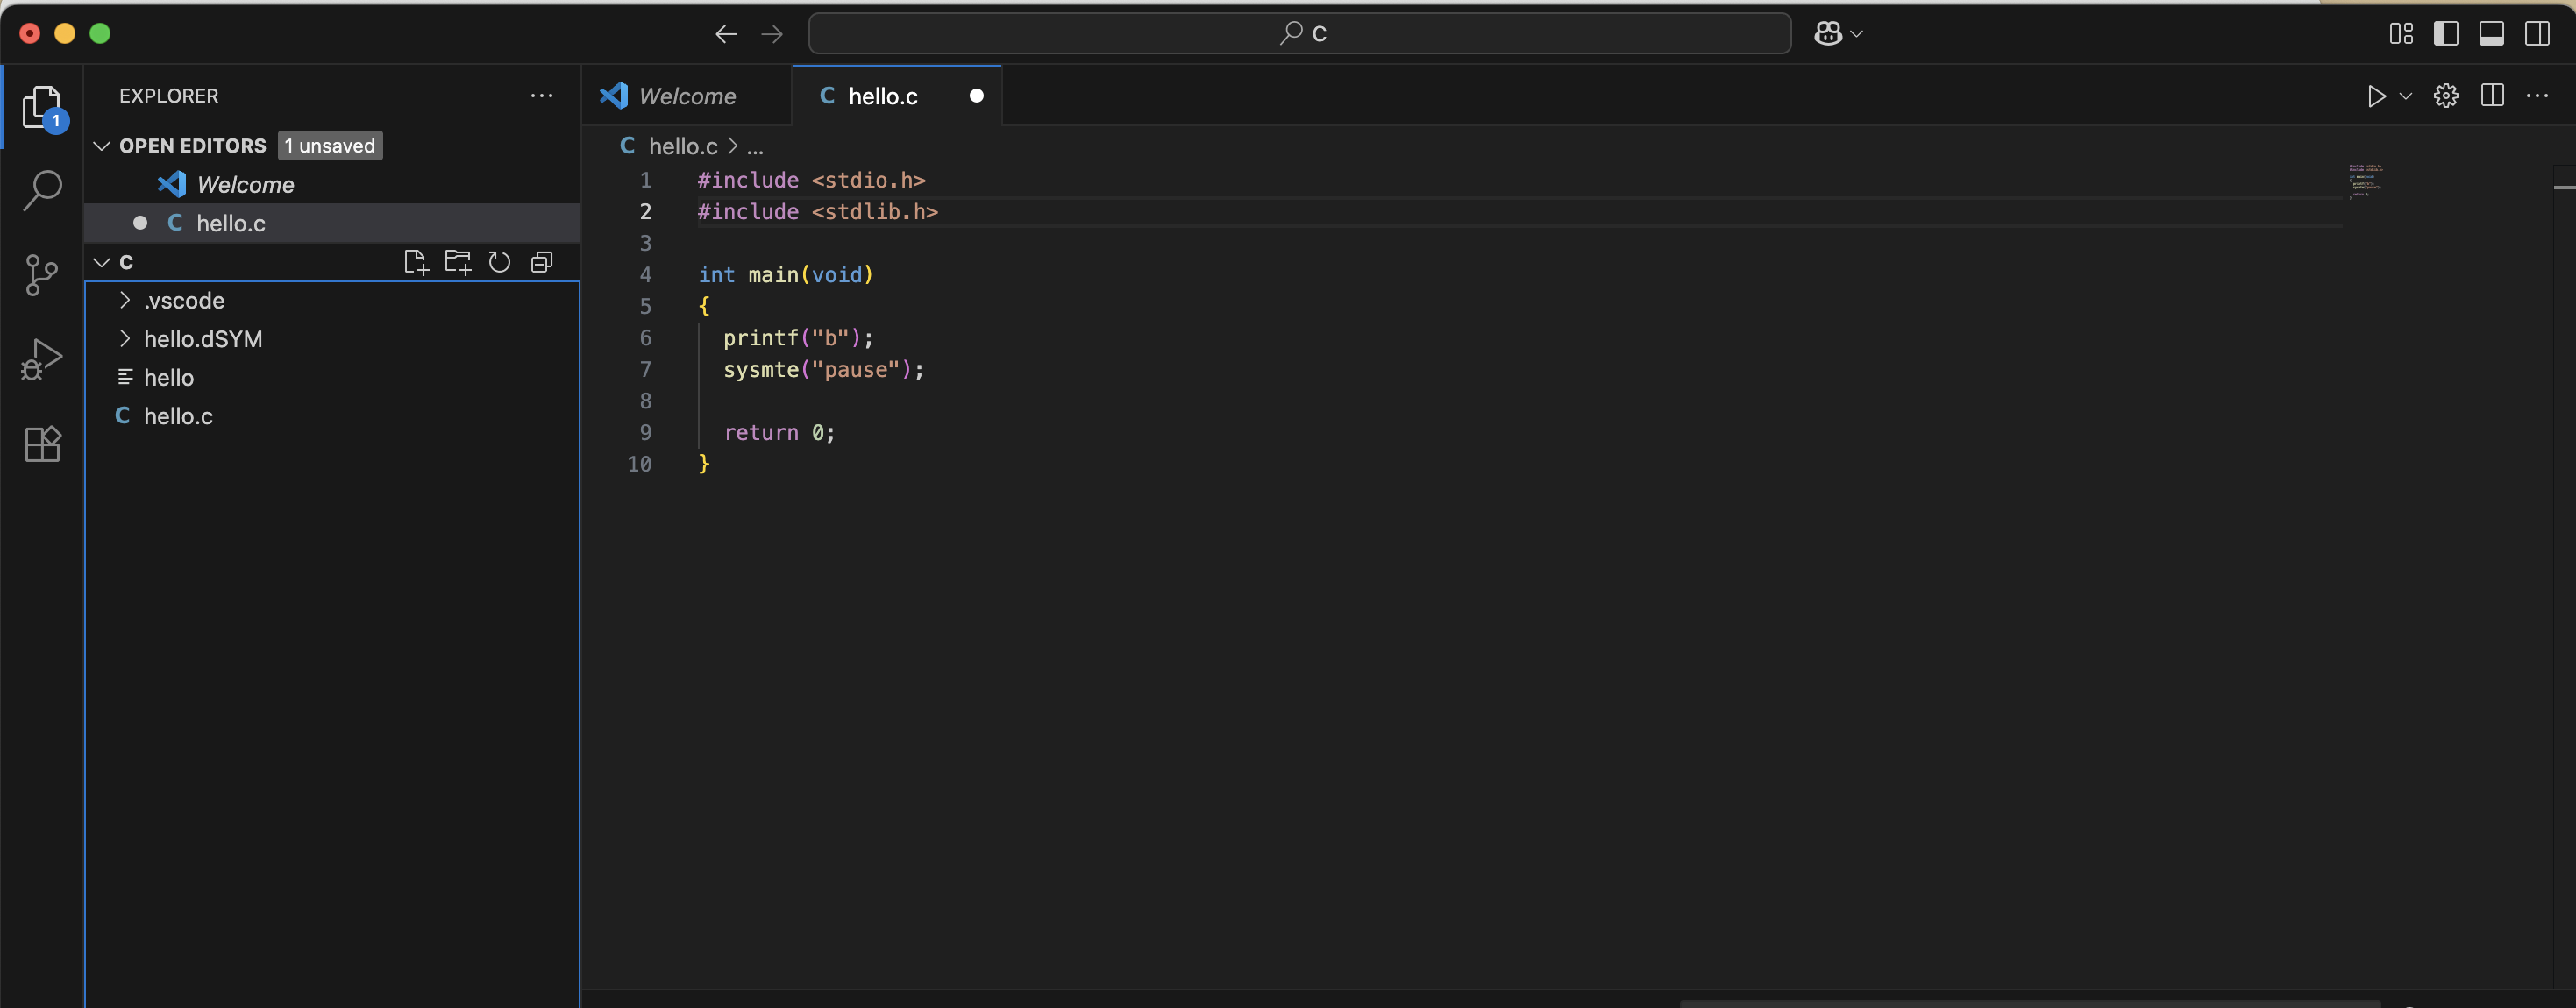This screenshot has height=1008, width=2576.
Task: Click the code minimap preview
Action: [x=2365, y=180]
